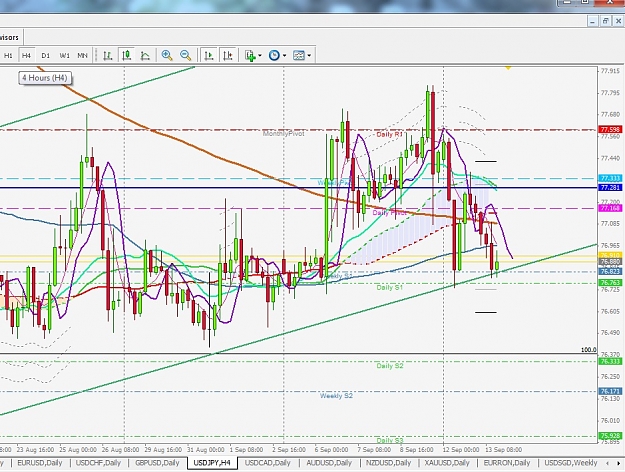The width and height of the screenshot is (625, 472).
Task: Open the GBPUSD,Daily chart tab
Action: pos(156,463)
